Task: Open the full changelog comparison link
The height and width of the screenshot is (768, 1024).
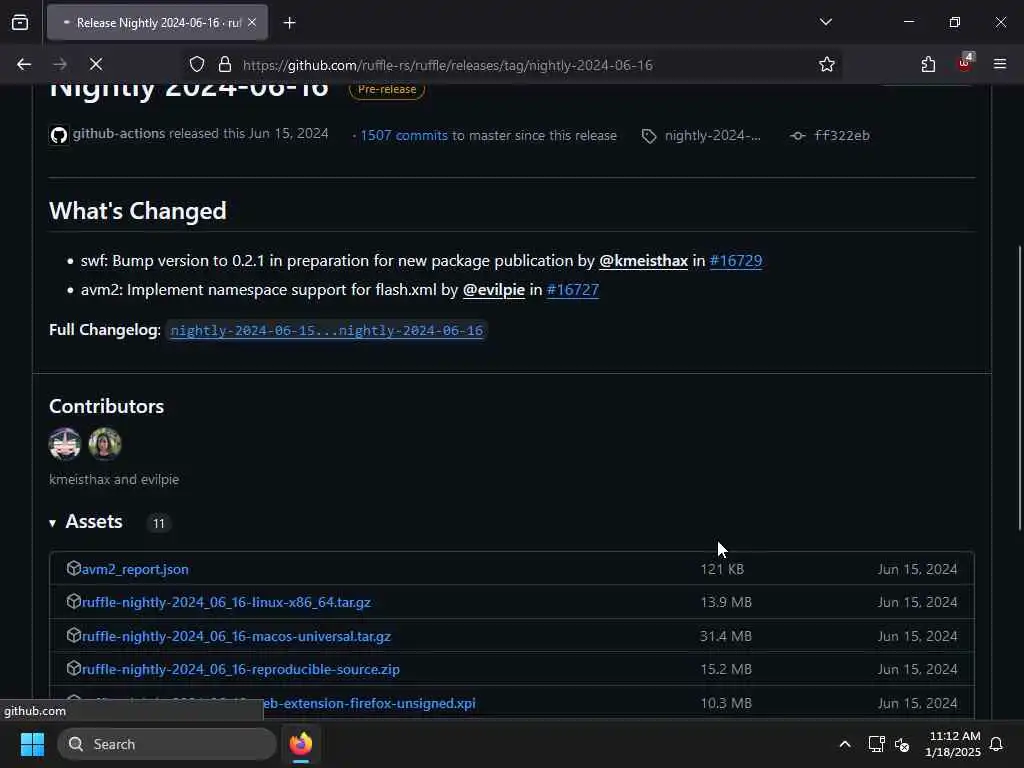Action: [x=327, y=330]
